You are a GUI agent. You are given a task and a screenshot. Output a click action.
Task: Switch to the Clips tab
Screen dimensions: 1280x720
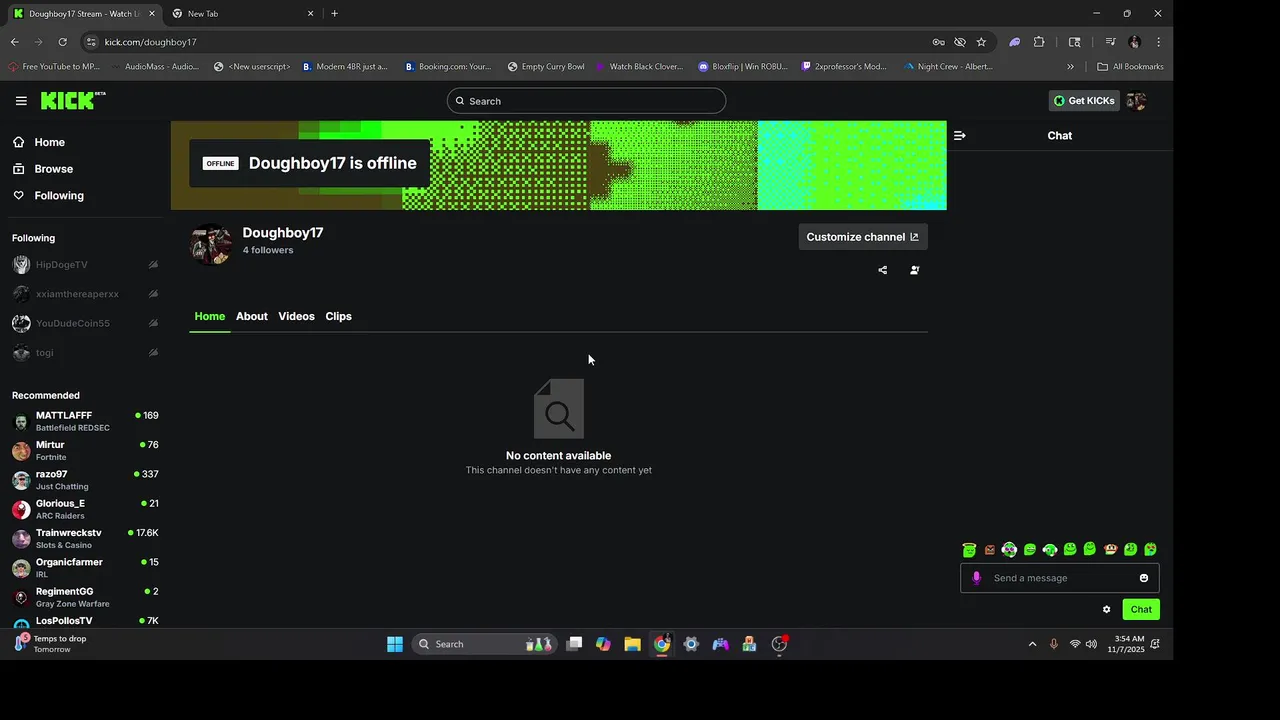click(x=338, y=316)
